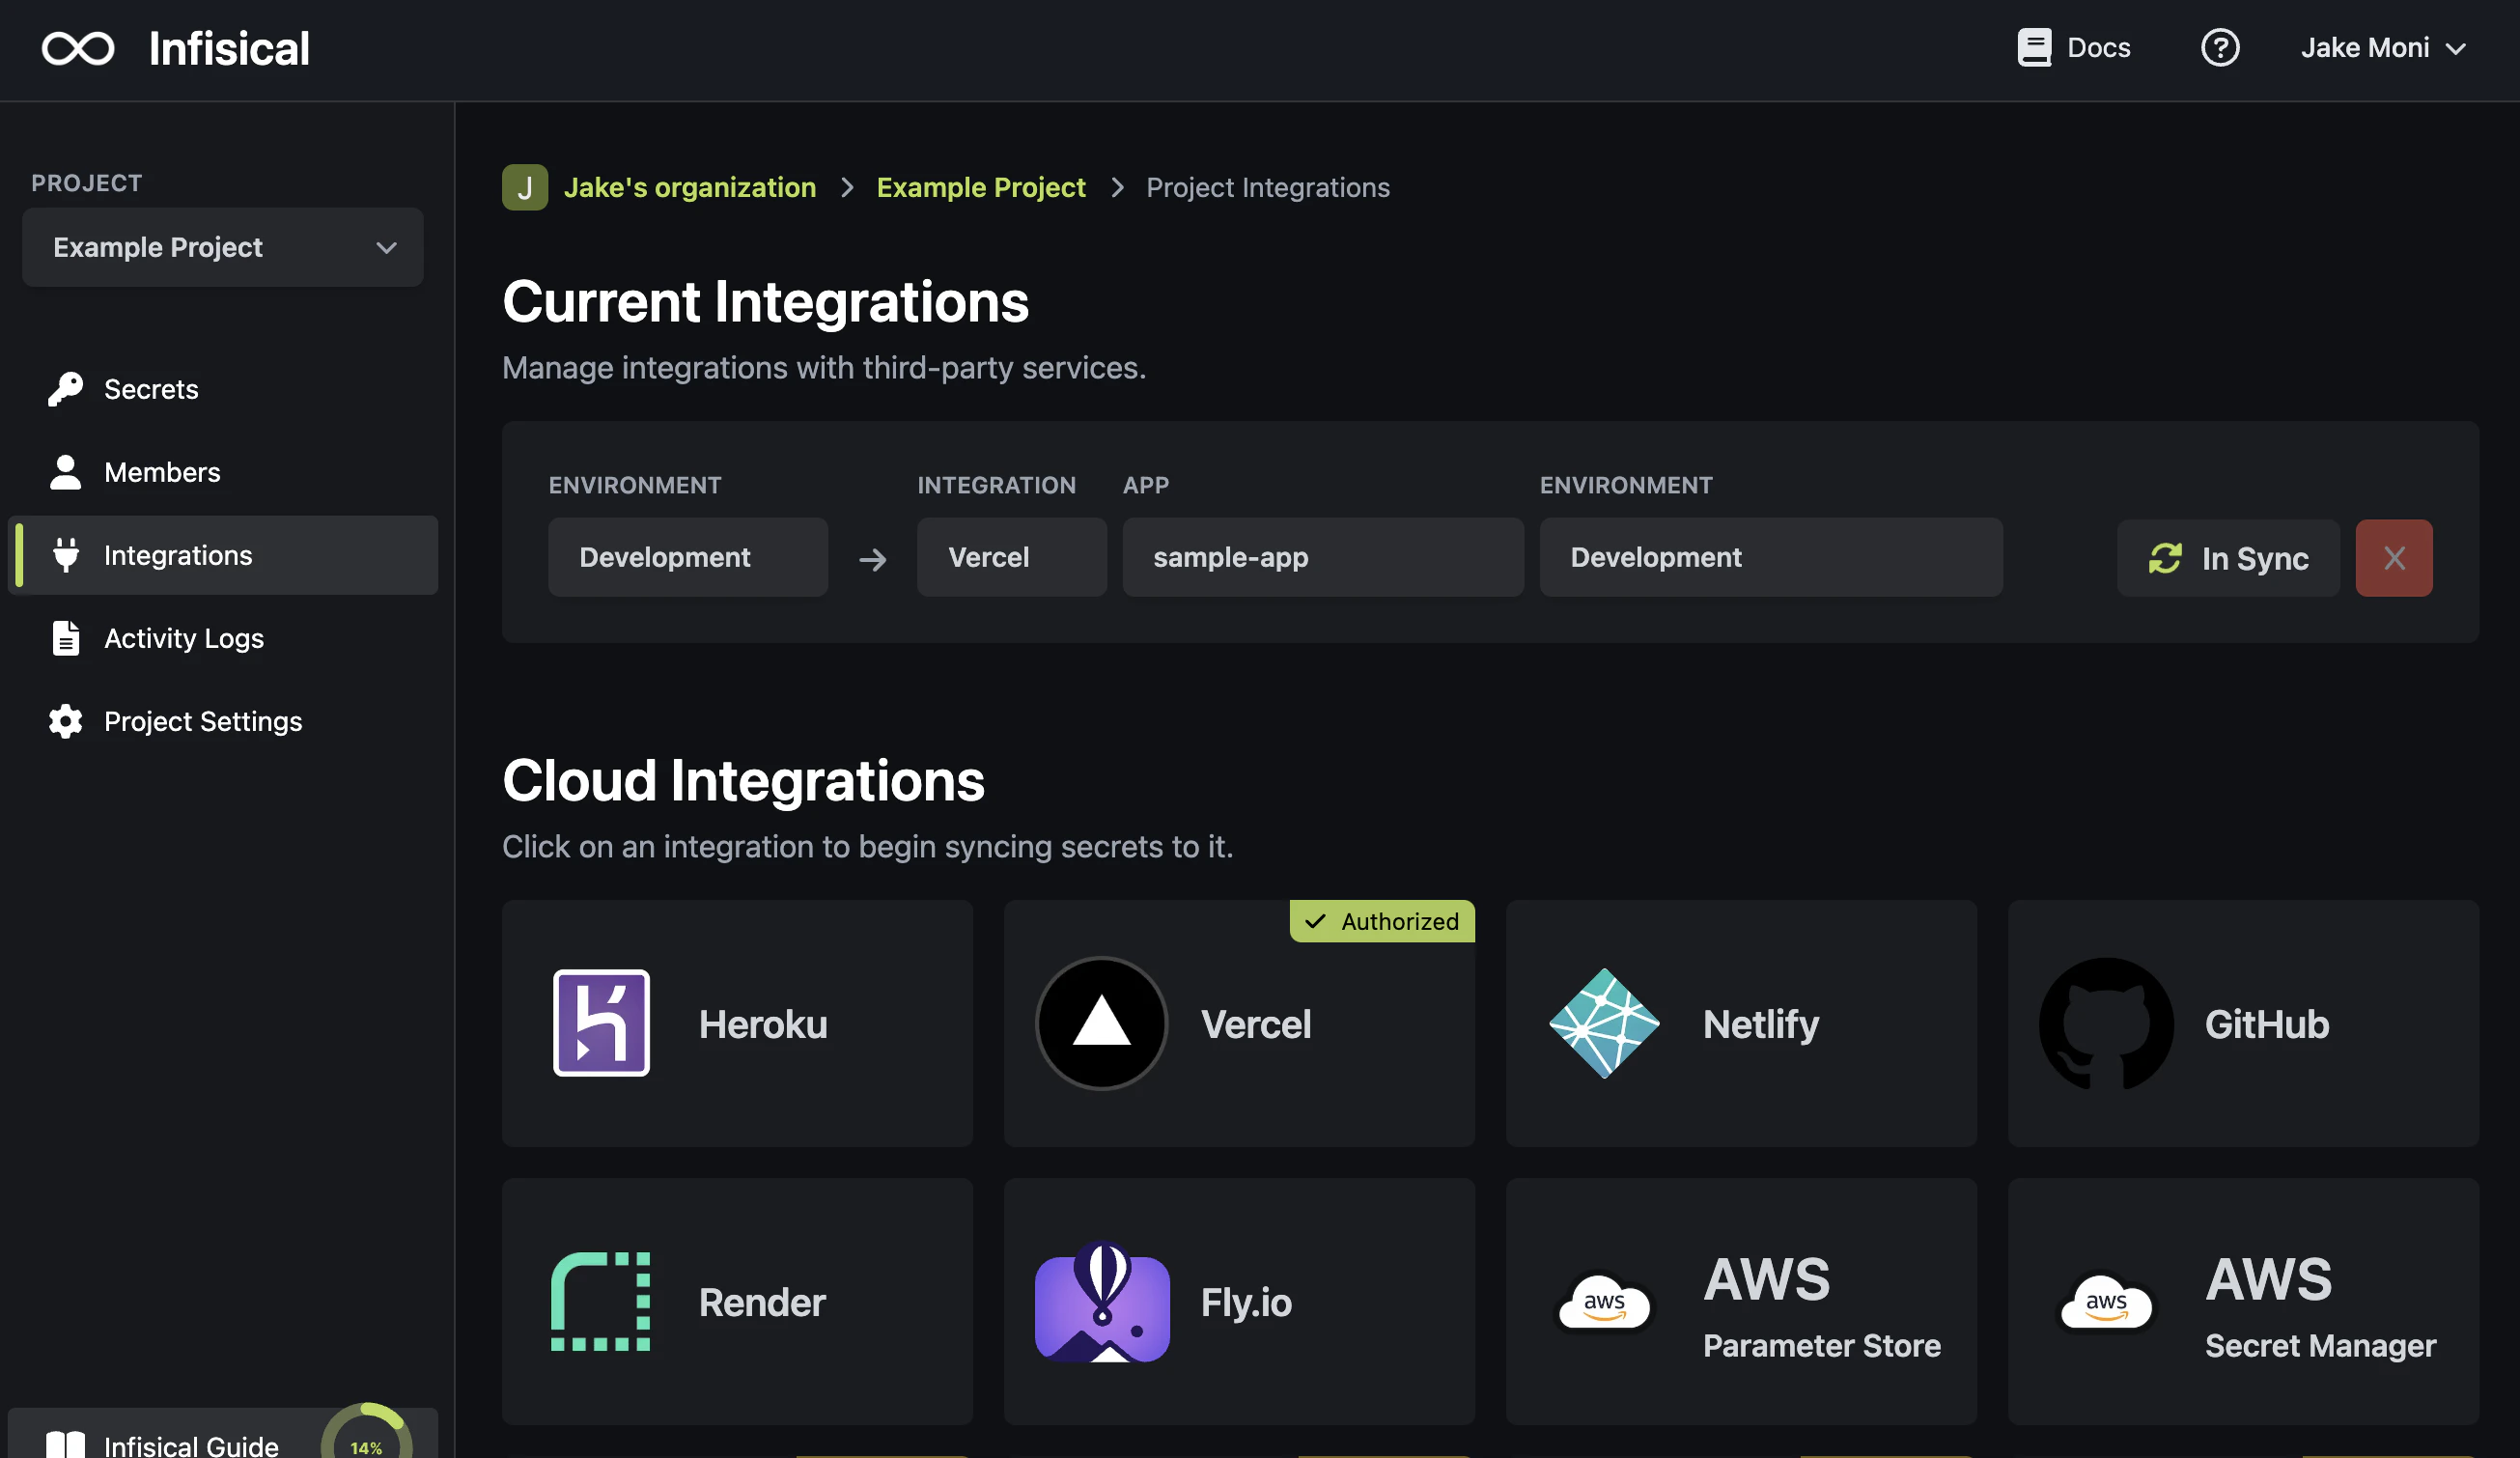Click the Render green logo
Screen dimensions: 2520x1458
coord(601,1301)
